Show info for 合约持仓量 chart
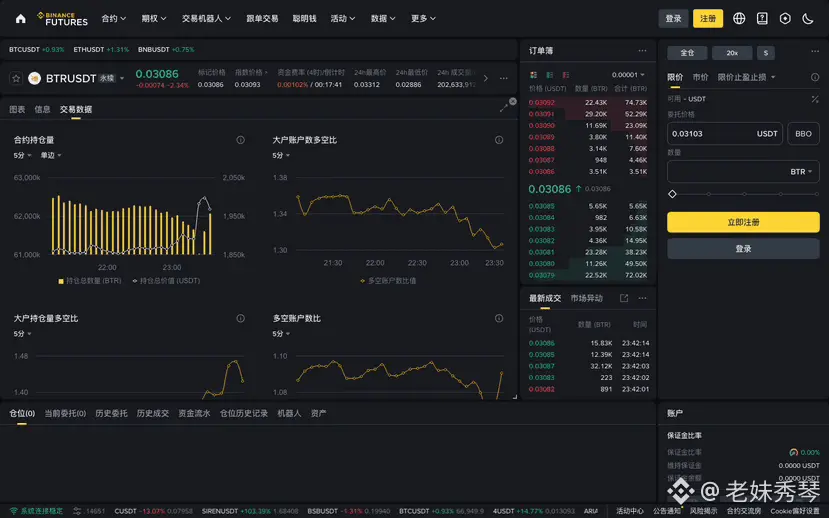 tap(241, 140)
